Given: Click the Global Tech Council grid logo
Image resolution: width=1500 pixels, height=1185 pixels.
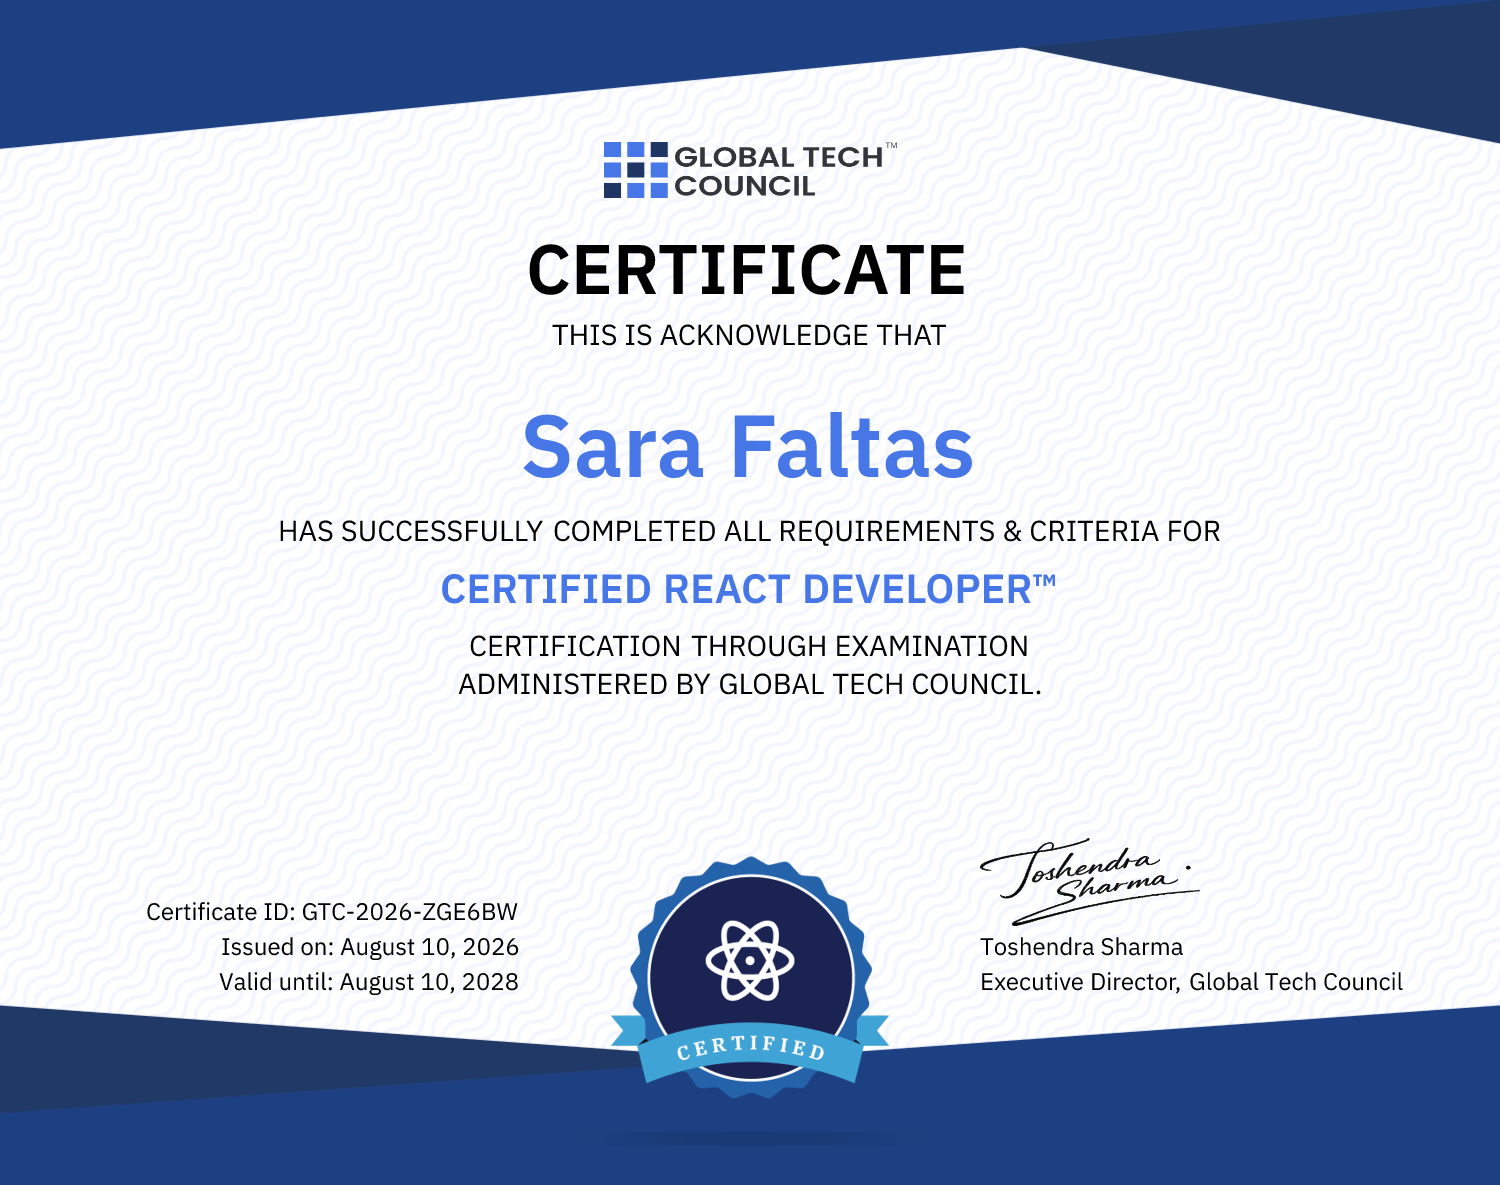Looking at the screenshot, I should pyautogui.click(x=635, y=170).
